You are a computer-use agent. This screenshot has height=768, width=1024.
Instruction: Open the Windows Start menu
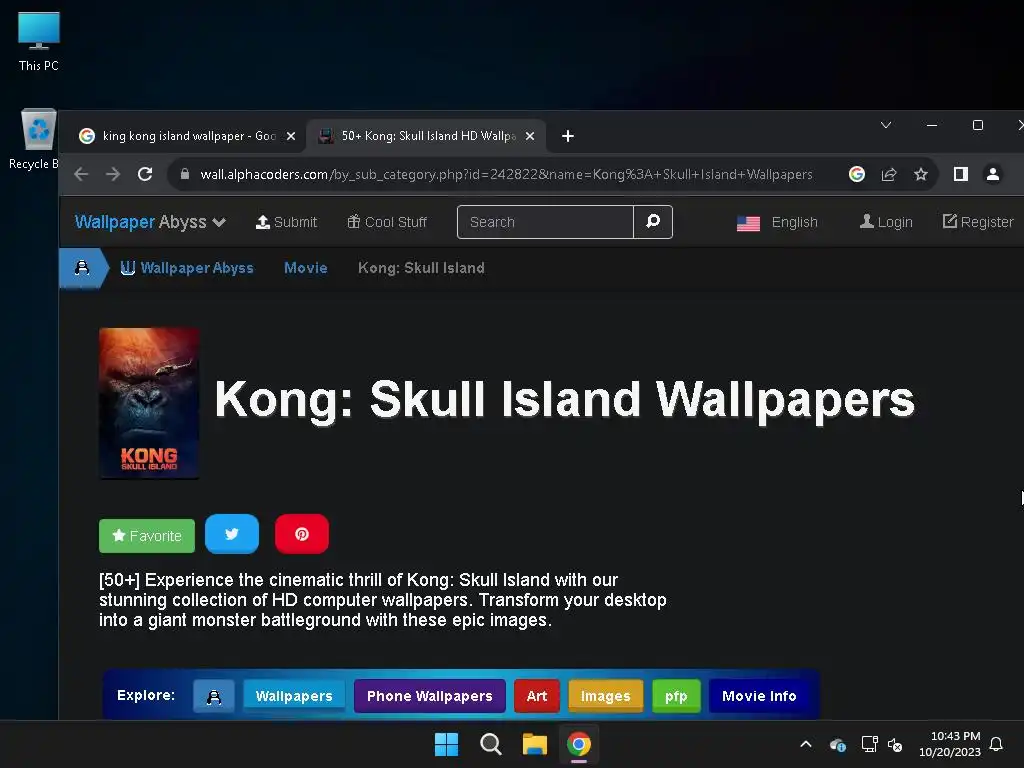447,744
